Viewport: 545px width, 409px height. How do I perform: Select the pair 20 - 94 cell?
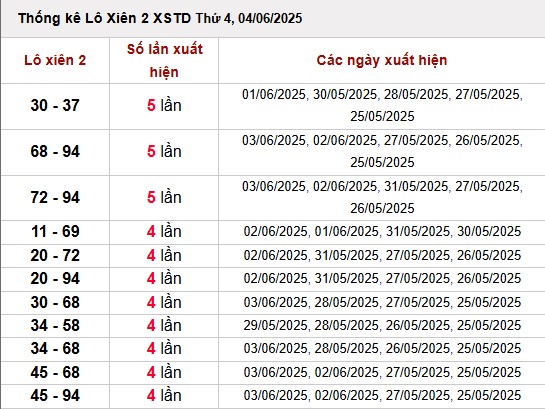point(55,279)
